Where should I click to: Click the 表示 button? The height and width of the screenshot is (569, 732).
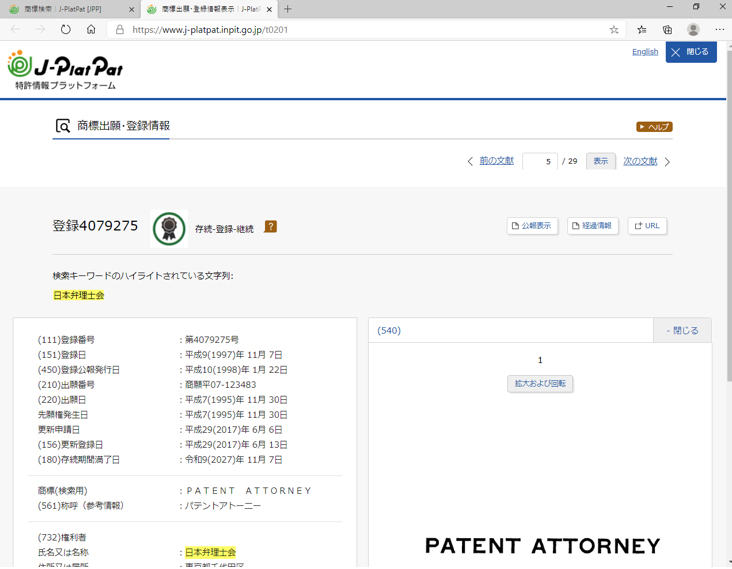point(601,161)
